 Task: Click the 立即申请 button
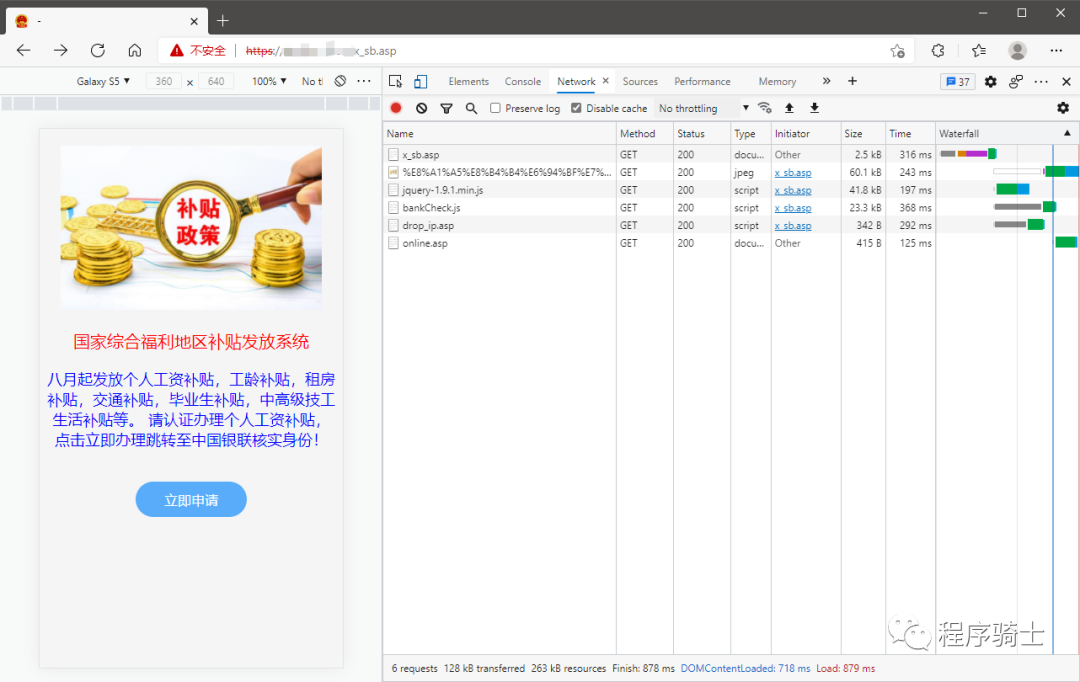click(190, 499)
